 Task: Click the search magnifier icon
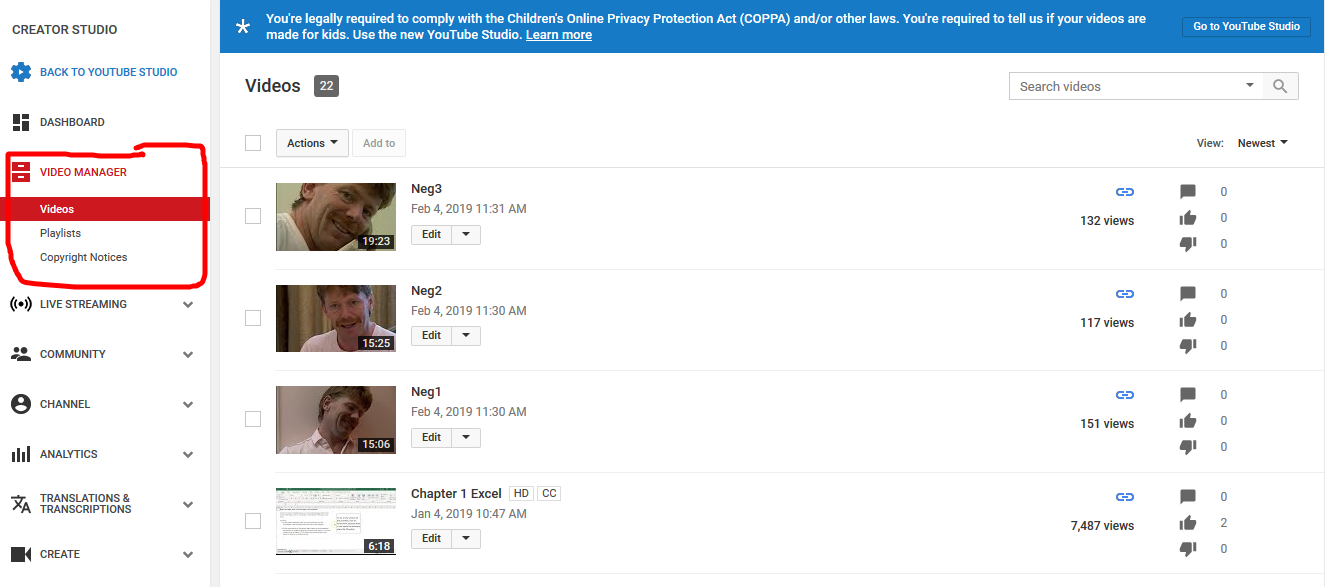[x=1280, y=87]
